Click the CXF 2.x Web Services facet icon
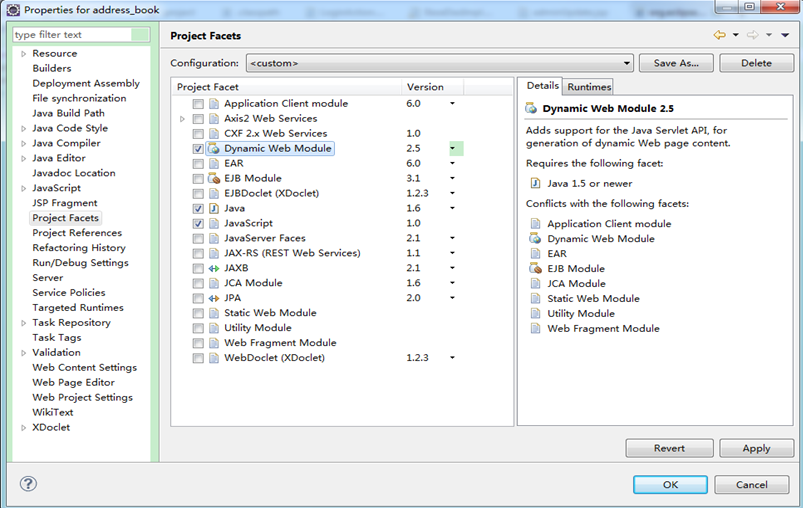803x508 pixels. pos(214,134)
